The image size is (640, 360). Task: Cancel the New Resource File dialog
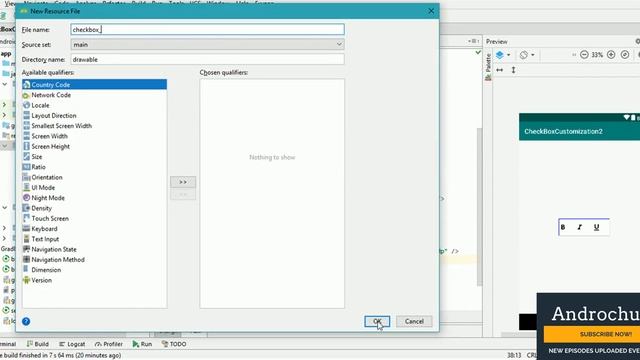point(414,321)
